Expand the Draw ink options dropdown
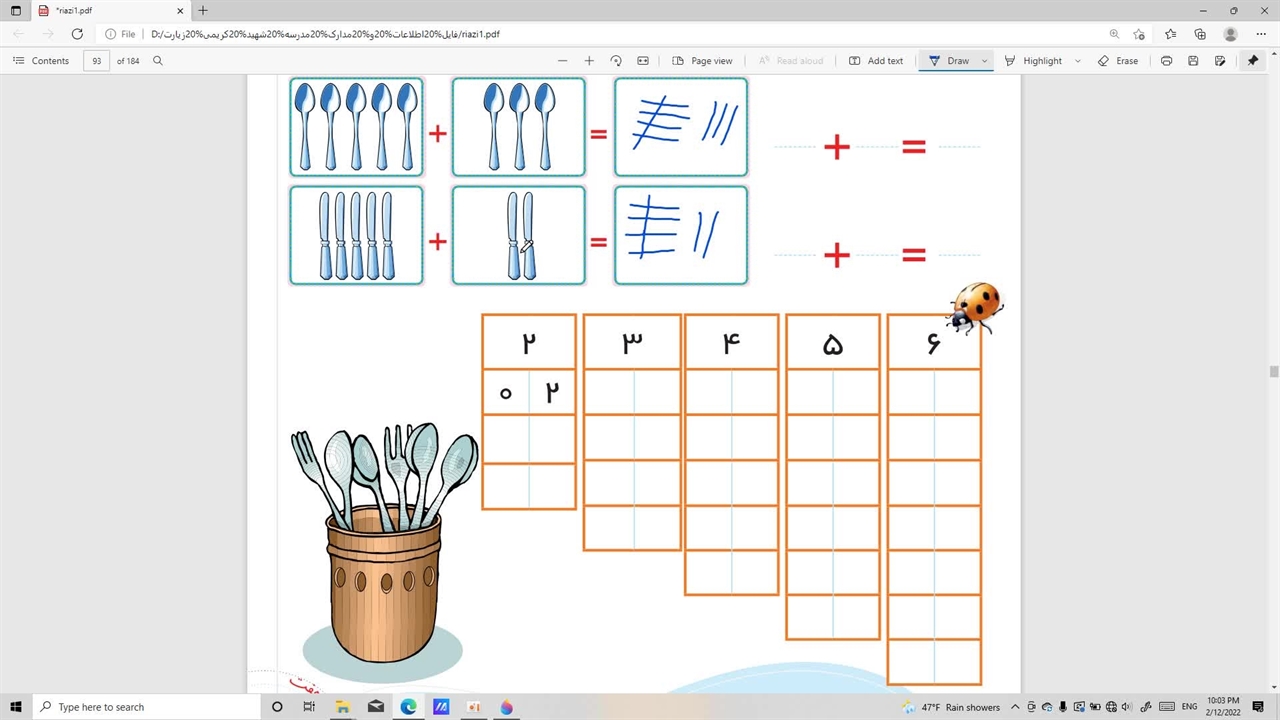This screenshot has height=720, width=1280. coord(985,61)
